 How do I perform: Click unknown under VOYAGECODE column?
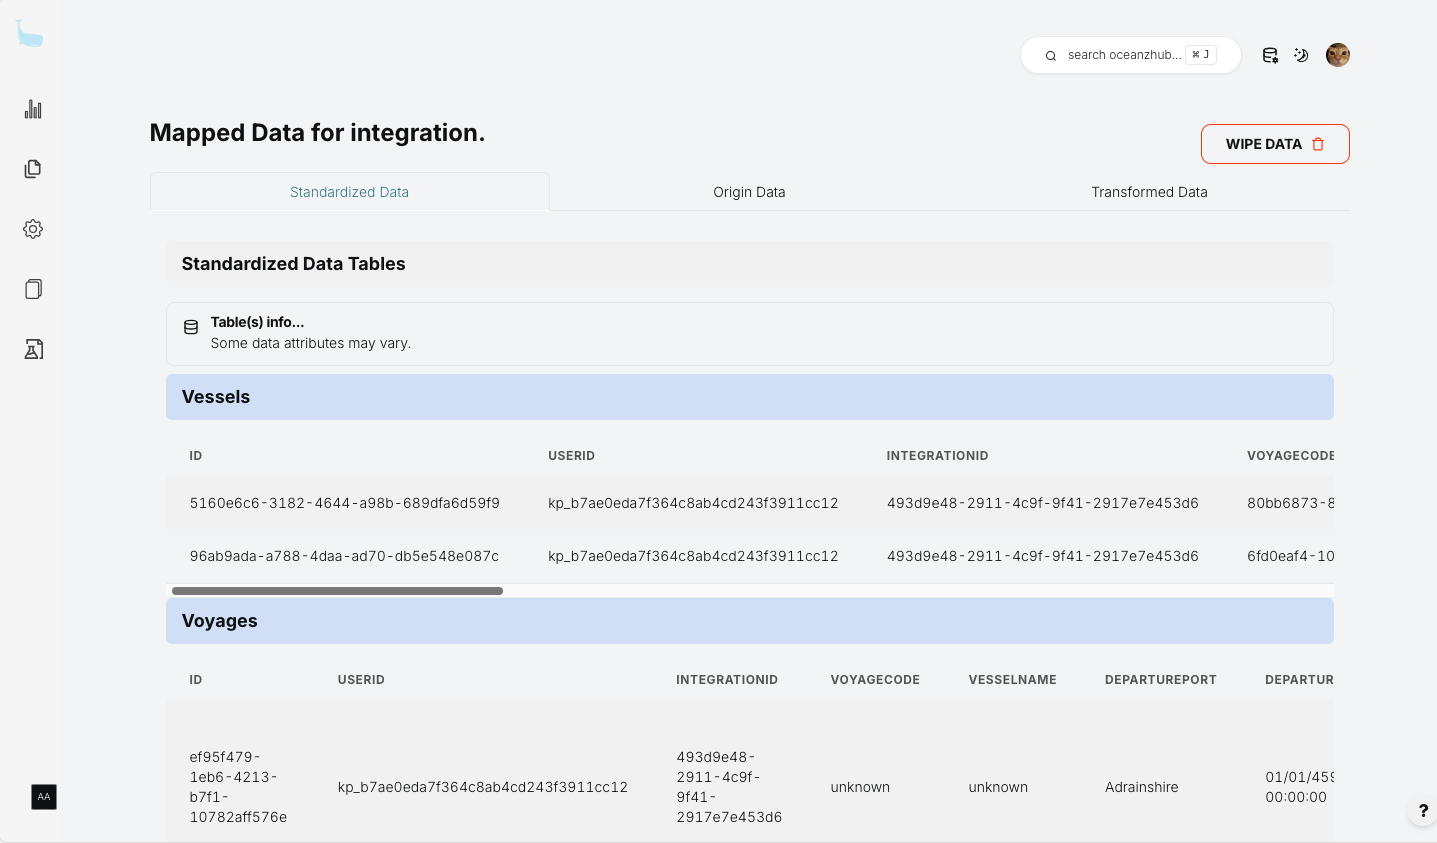[860, 787]
